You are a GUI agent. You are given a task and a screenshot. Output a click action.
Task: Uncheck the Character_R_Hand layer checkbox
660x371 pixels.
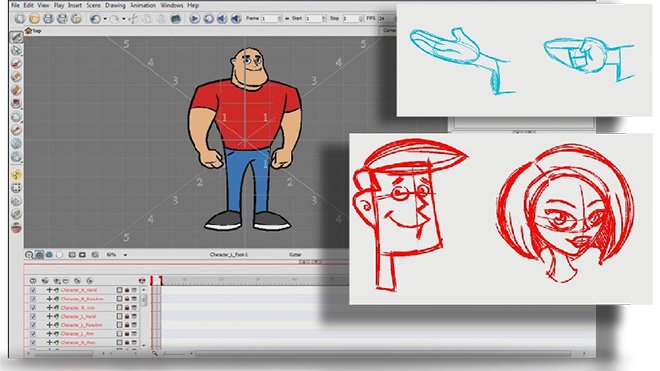tap(33, 290)
